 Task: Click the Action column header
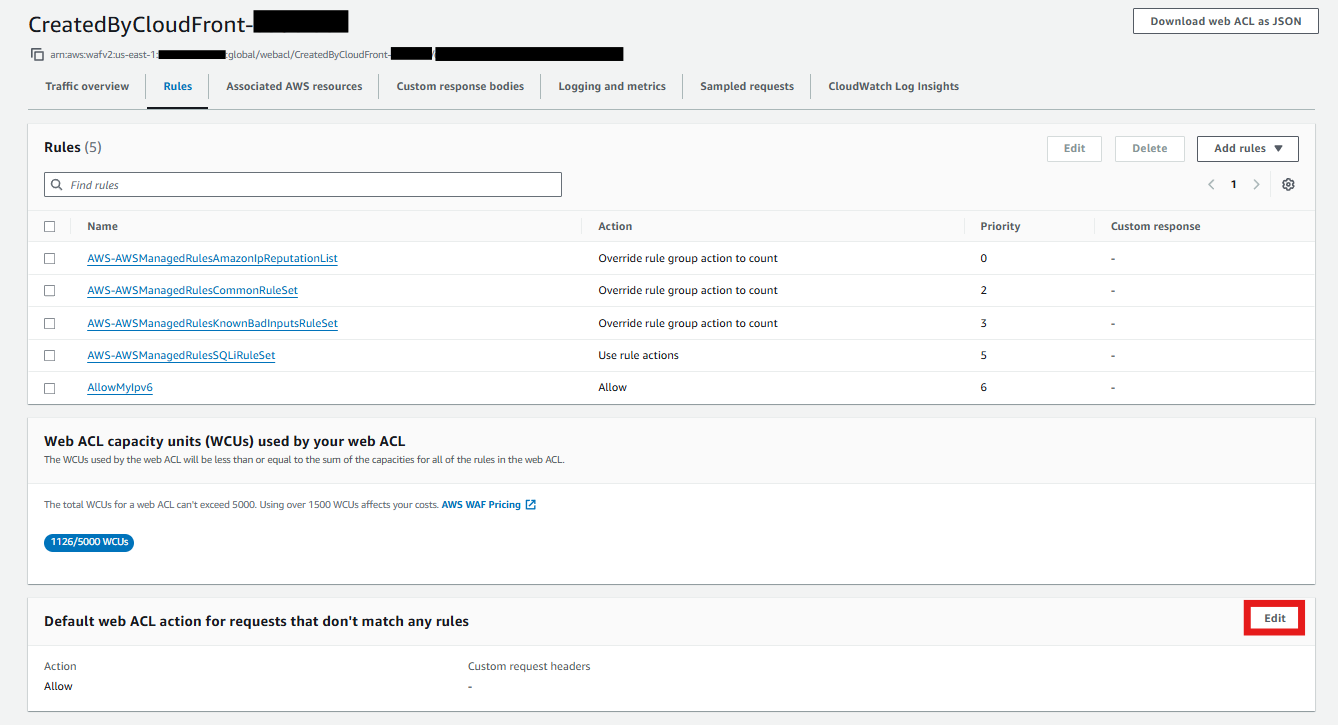coord(615,226)
